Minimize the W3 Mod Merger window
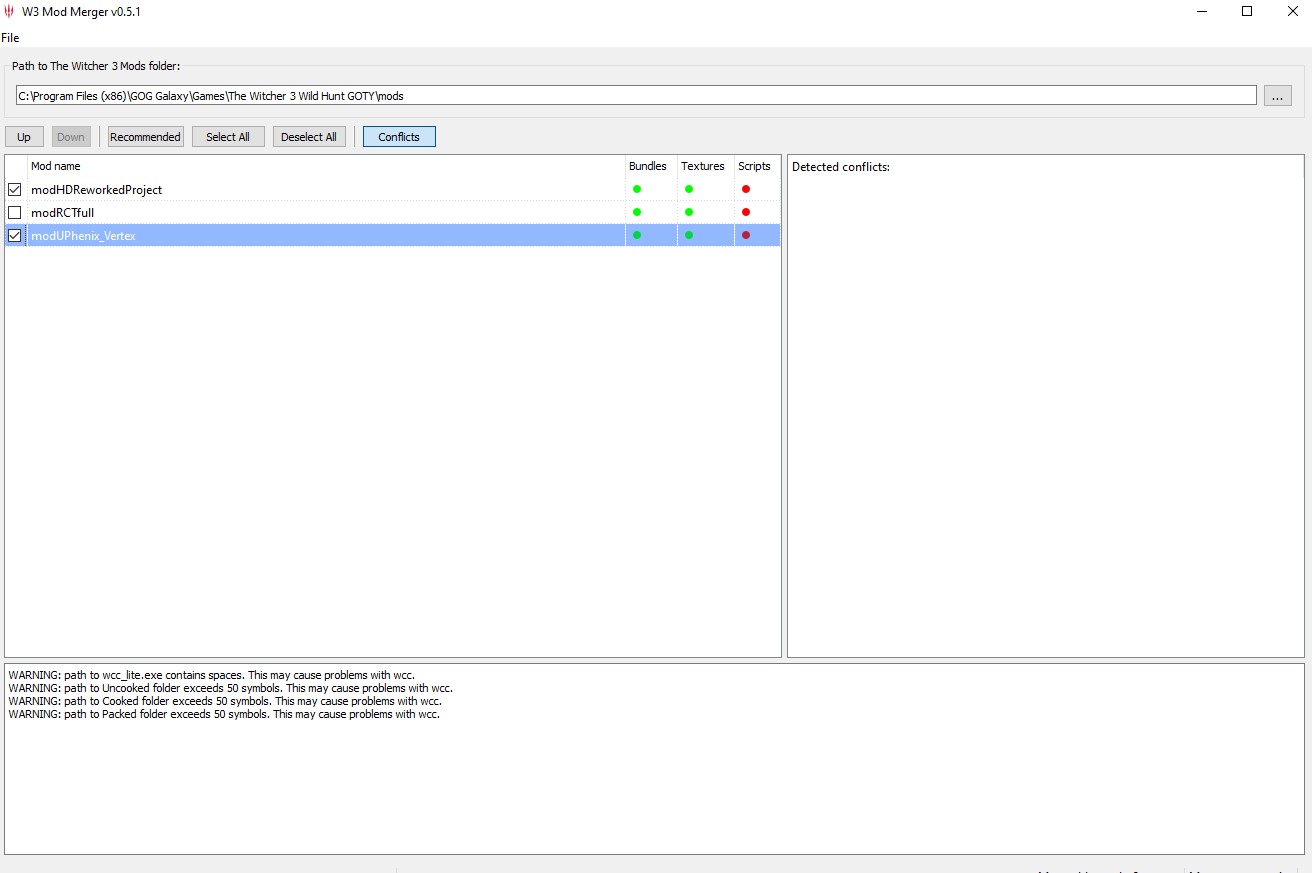The width and height of the screenshot is (1312, 873). coord(1203,11)
